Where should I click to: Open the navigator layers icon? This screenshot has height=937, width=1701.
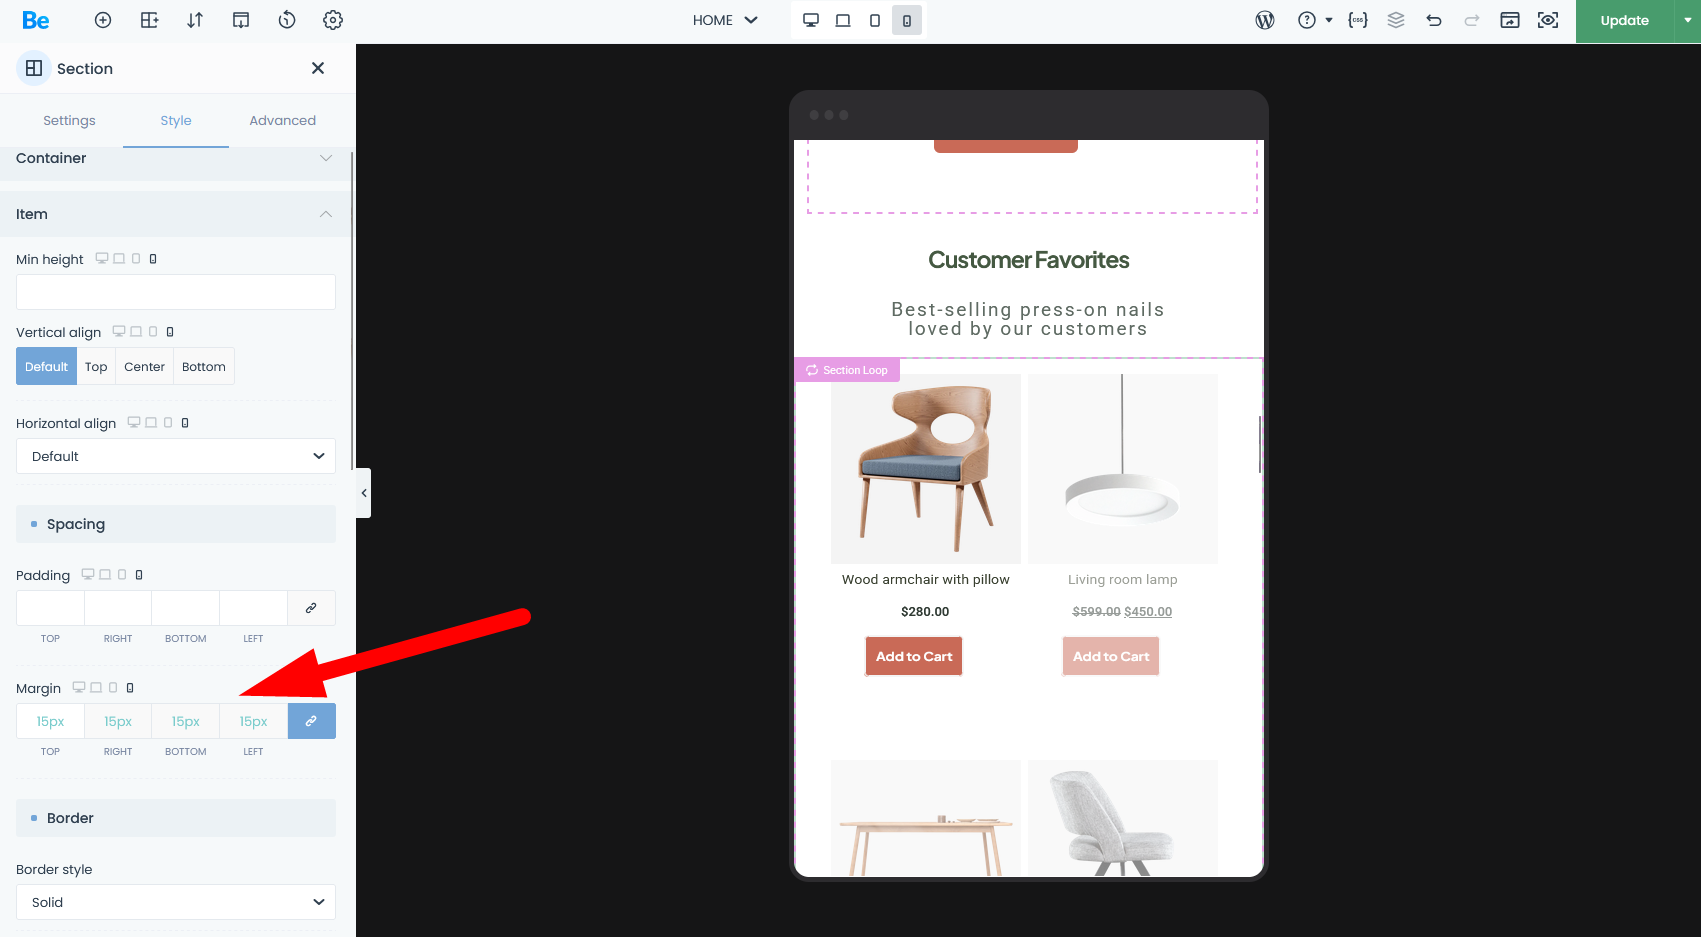(x=1396, y=20)
